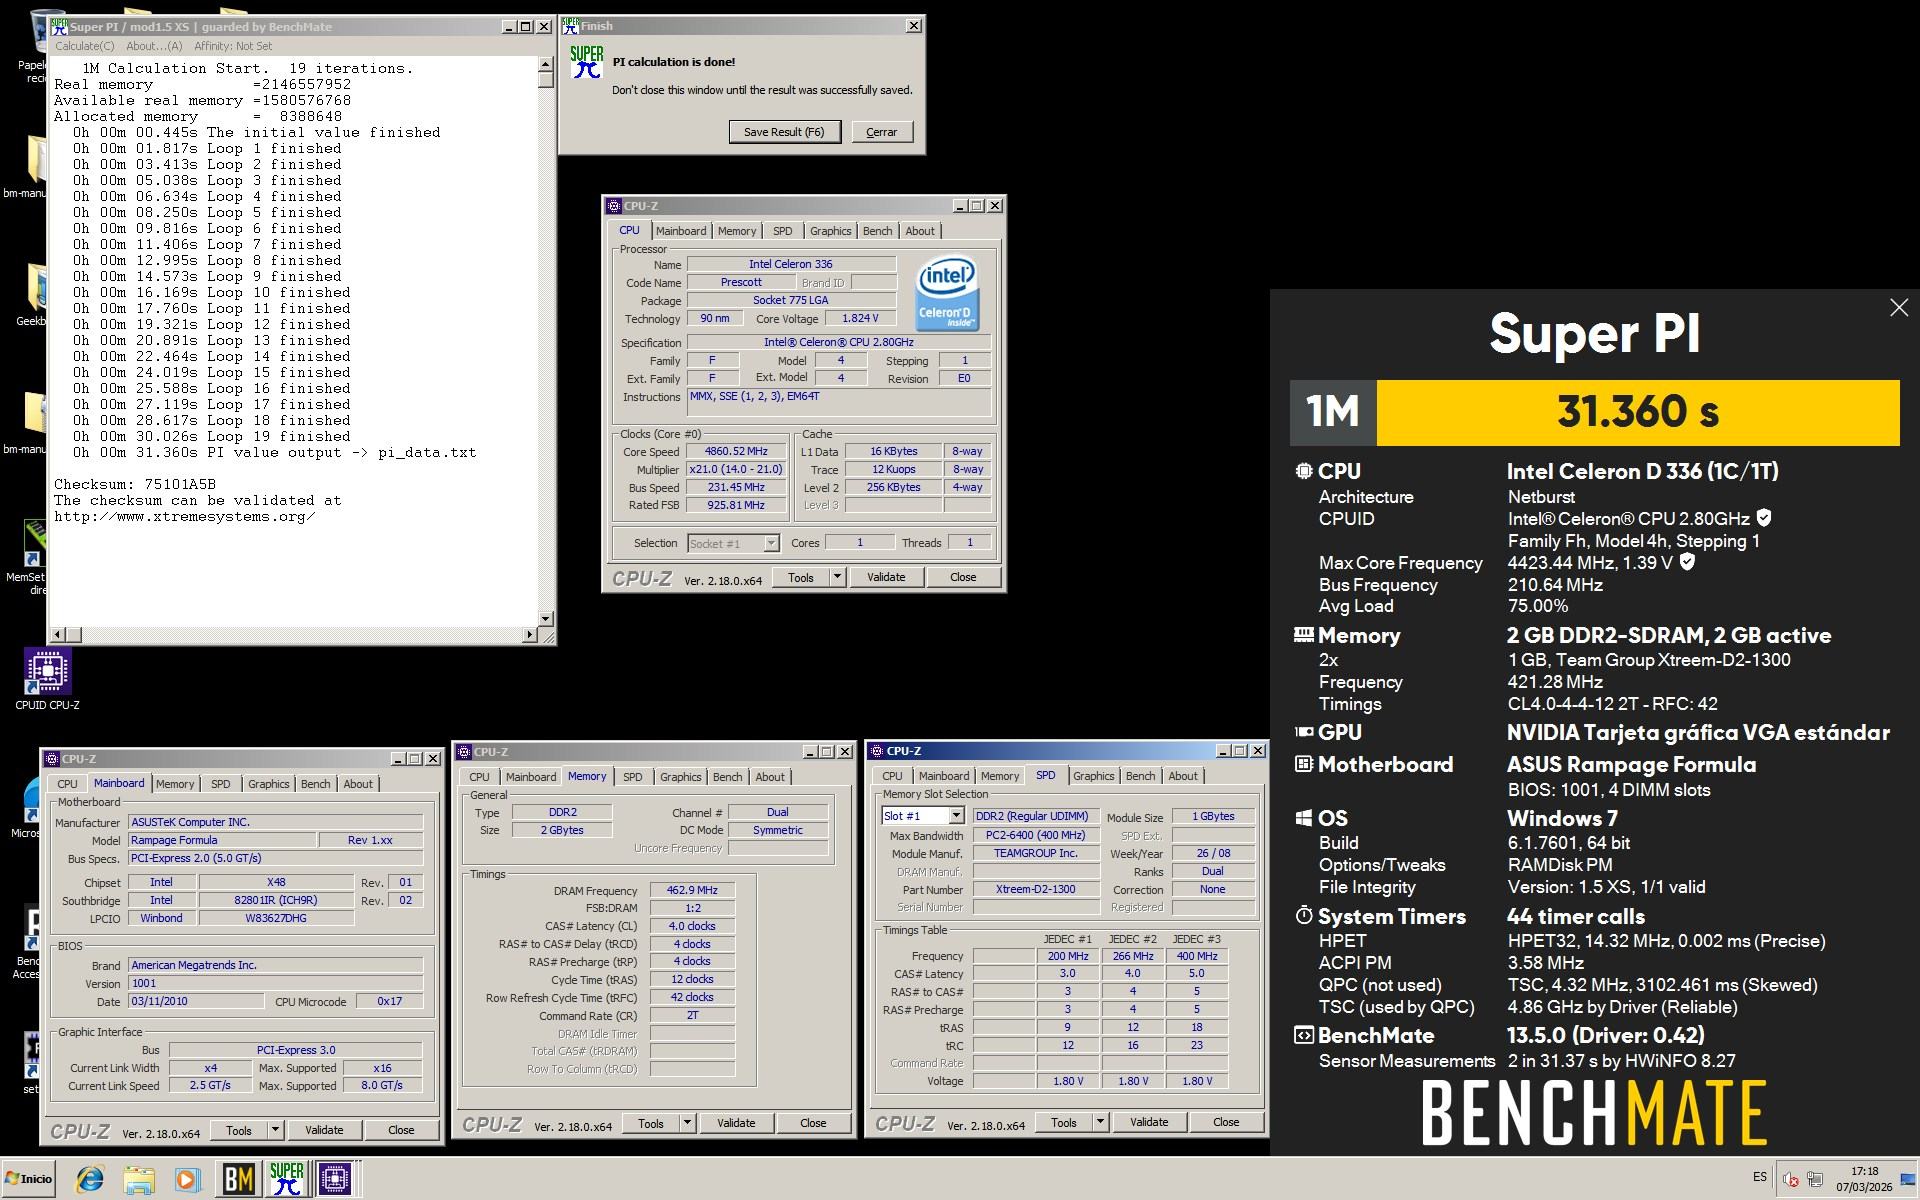Click Save Result (F6) button

pyautogui.click(x=784, y=132)
